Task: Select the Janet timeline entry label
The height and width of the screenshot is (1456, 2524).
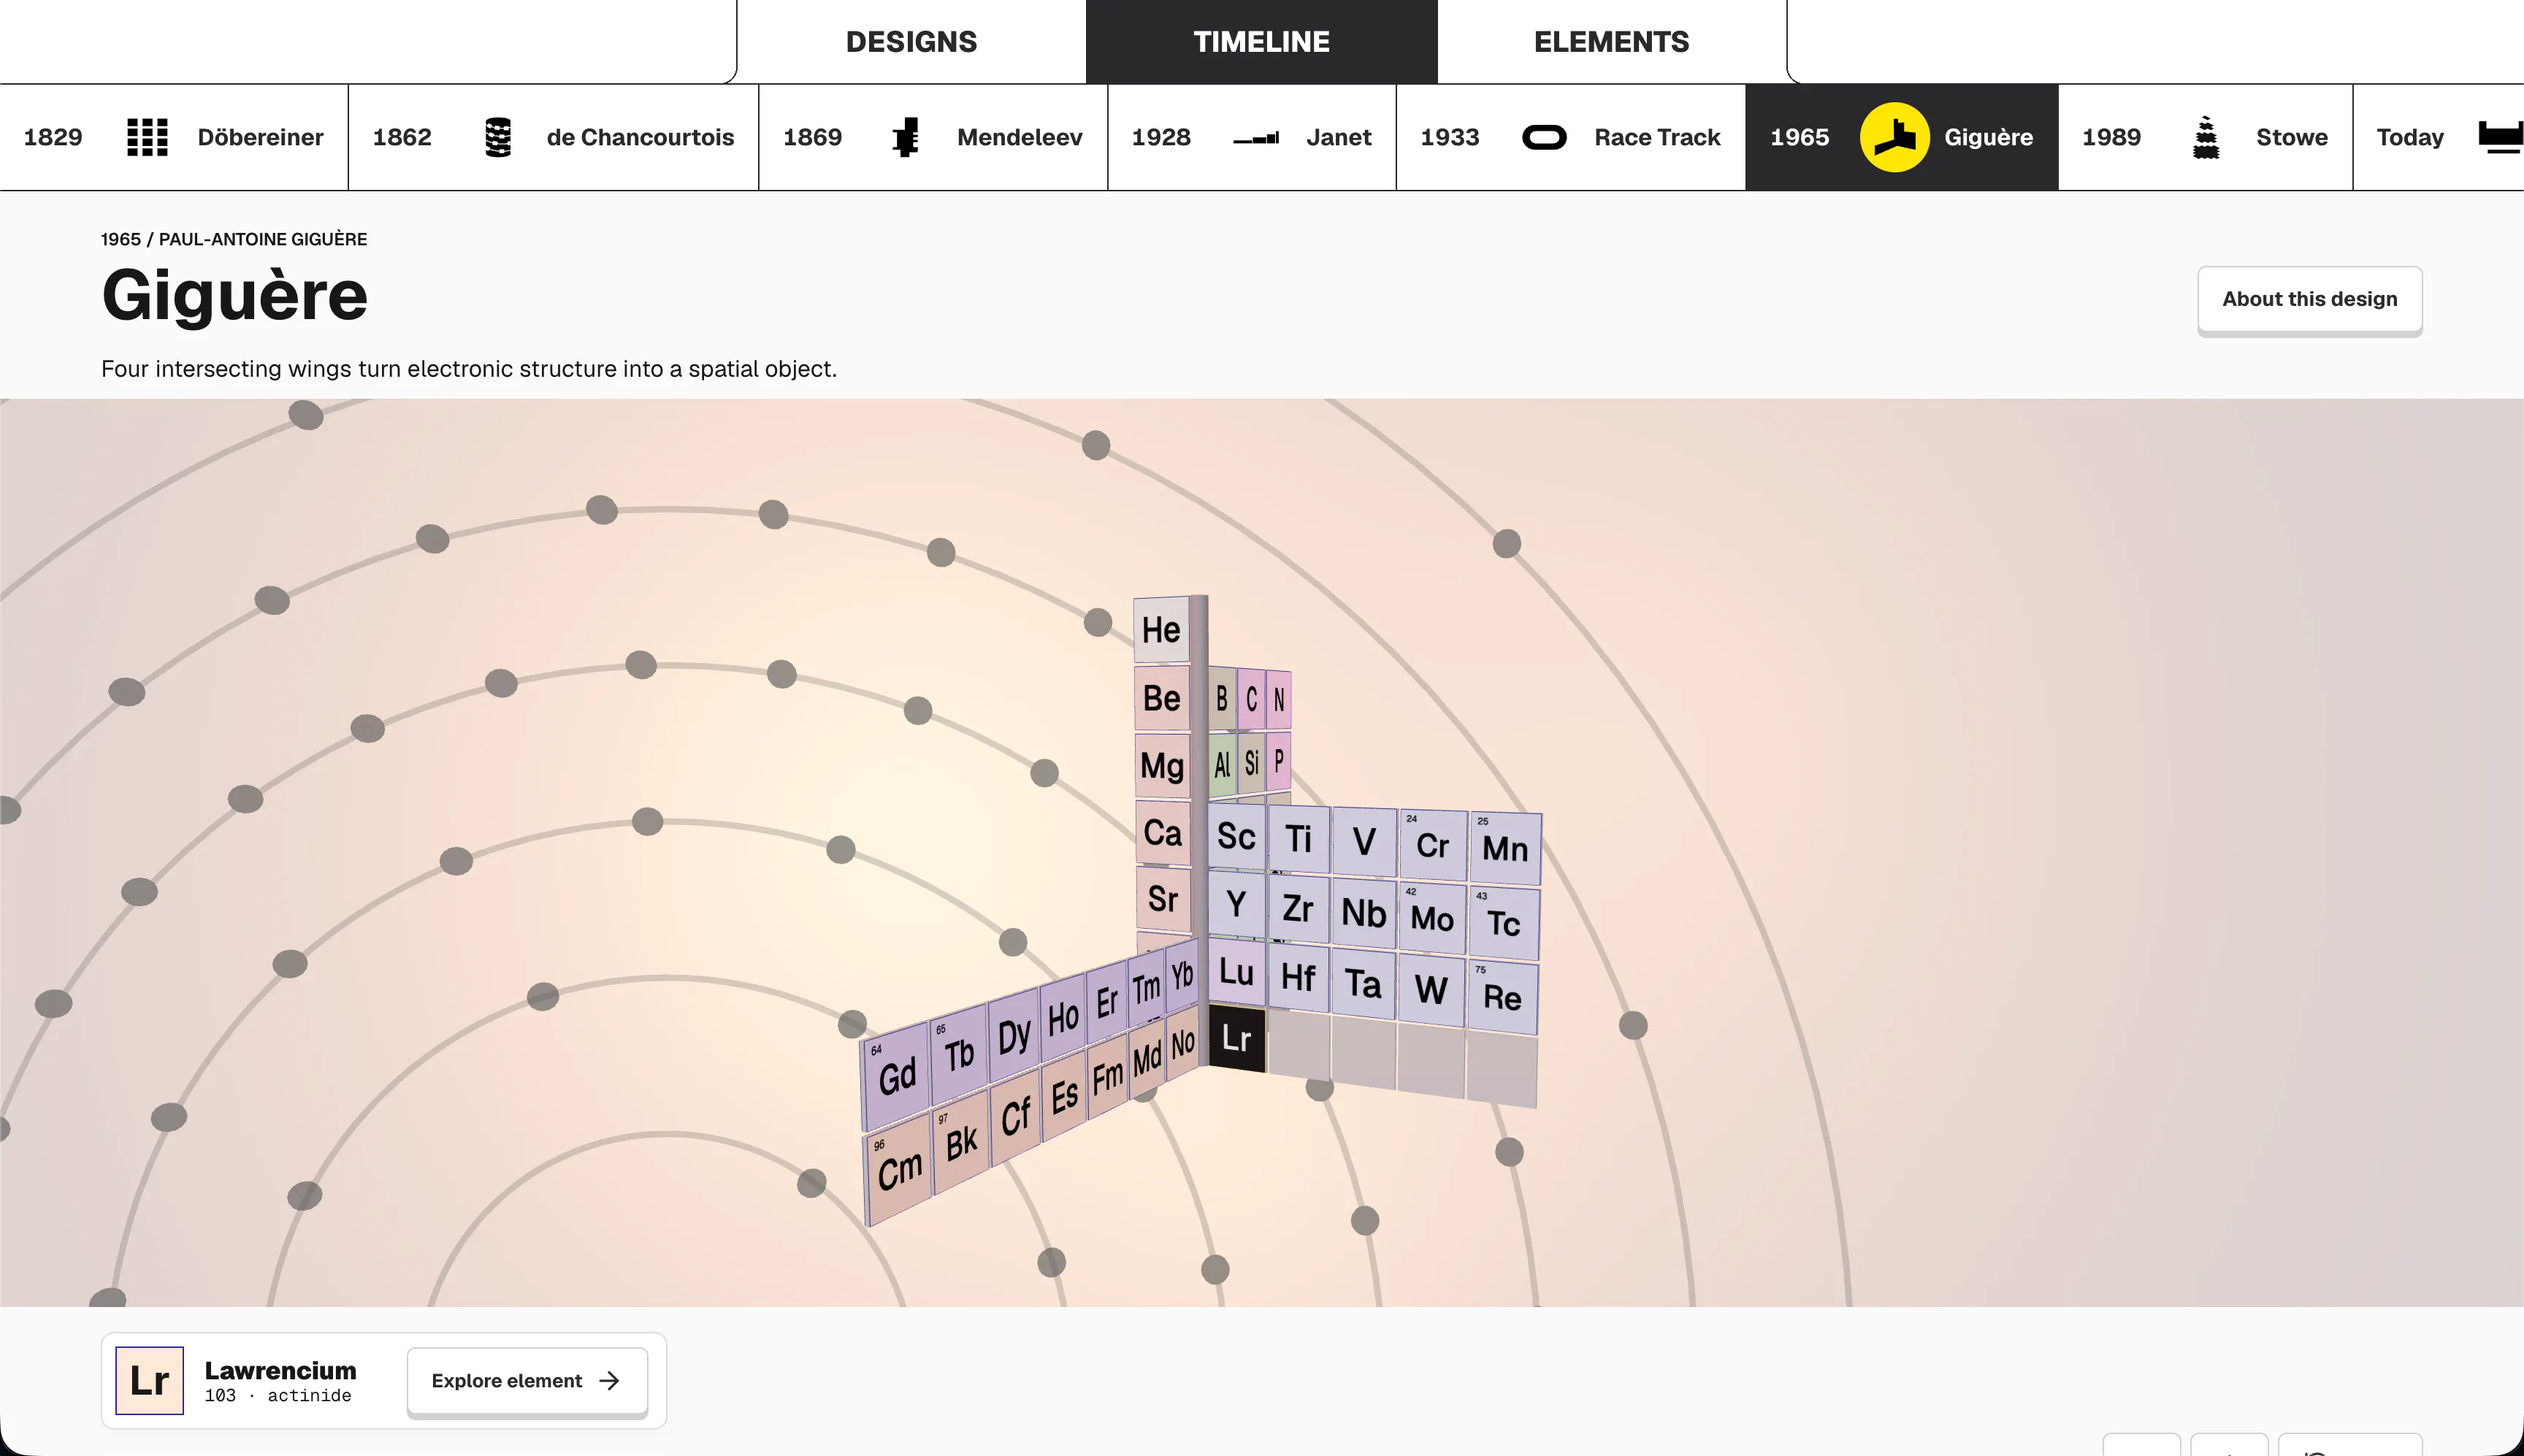Action: pyautogui.click(x=1338, y=137)
